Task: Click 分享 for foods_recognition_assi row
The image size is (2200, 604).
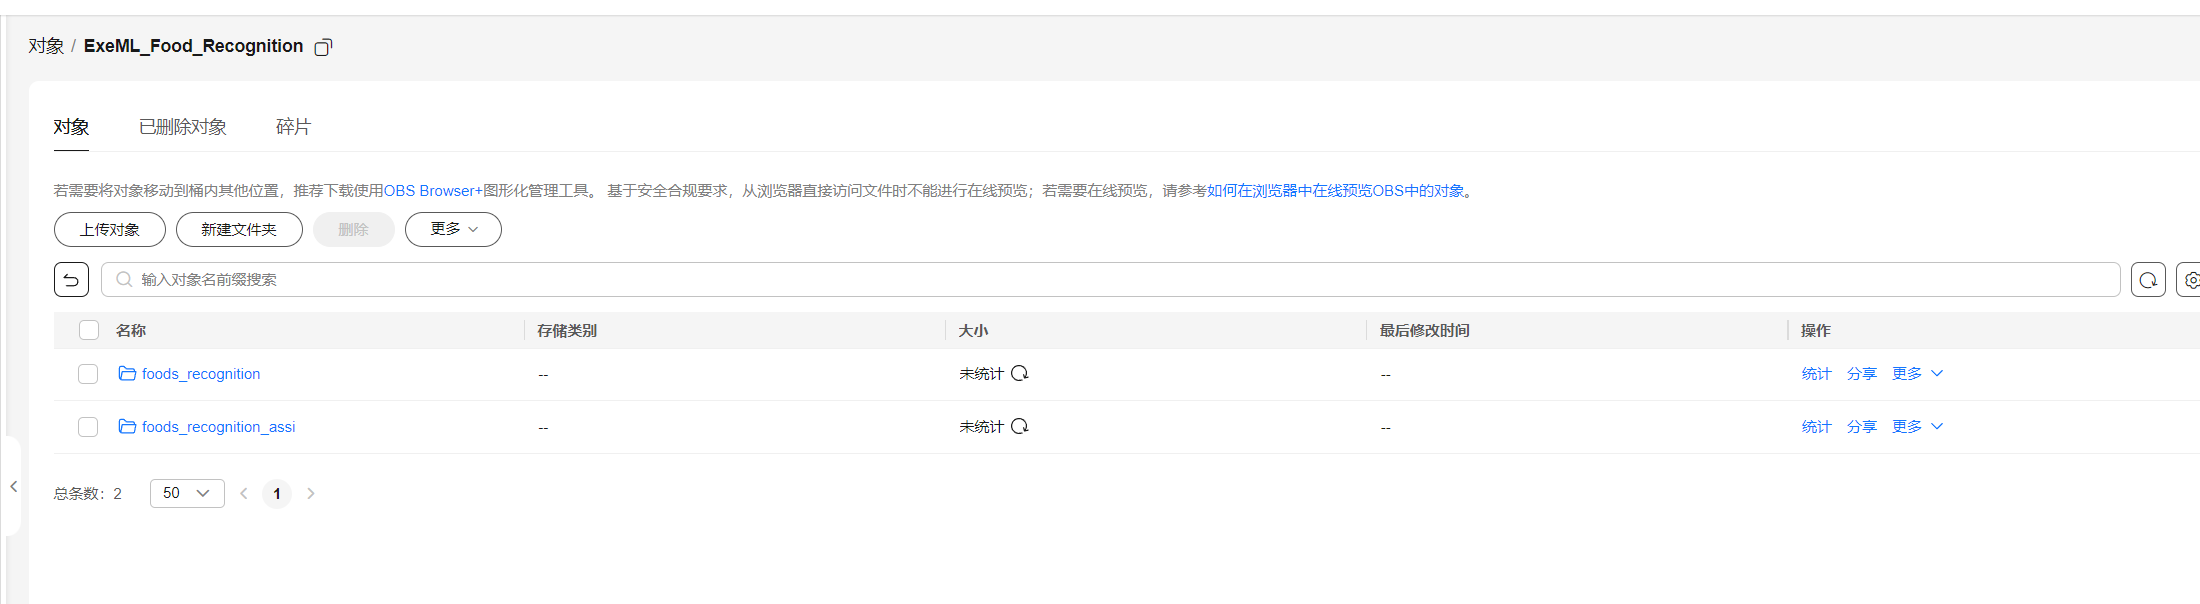Action: [1861, 427]
